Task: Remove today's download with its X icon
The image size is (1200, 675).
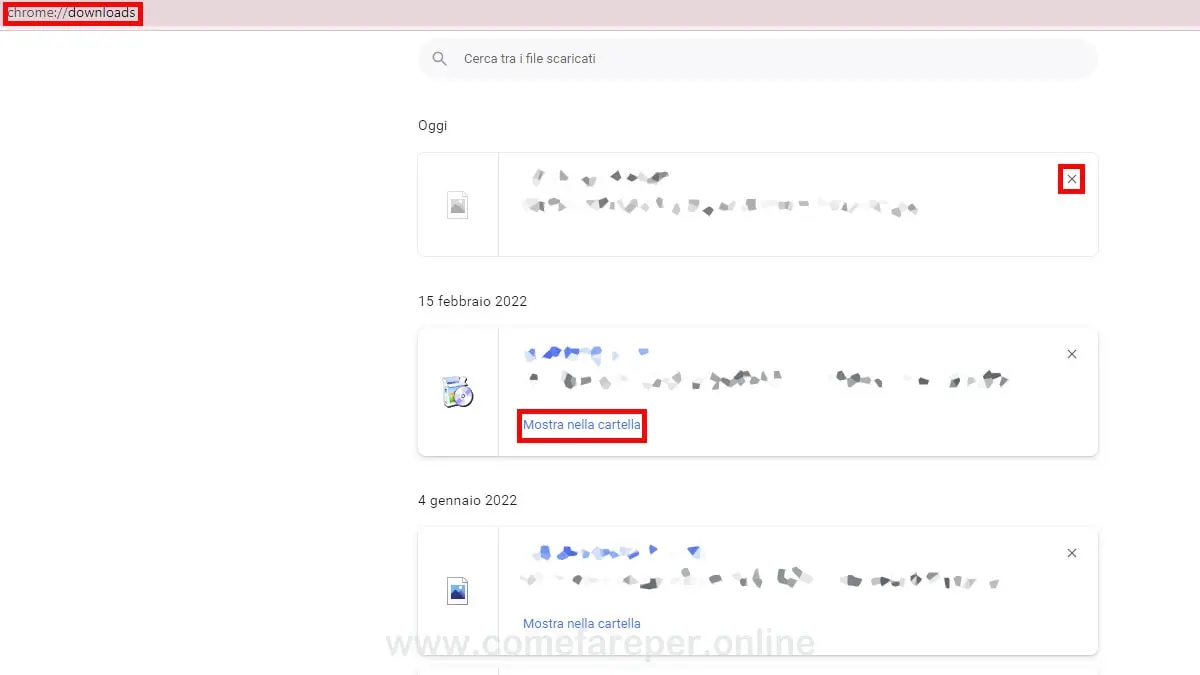Action: (x=1071, y=179)
